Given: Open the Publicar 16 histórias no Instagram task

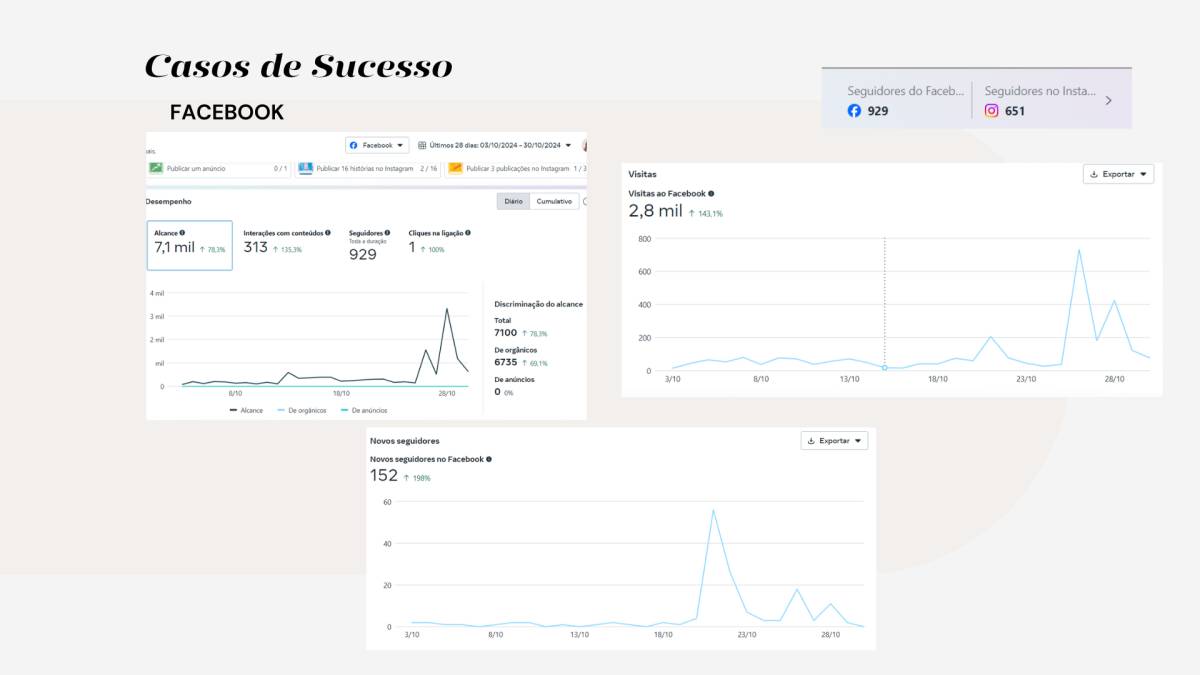Looking at the screenshot, I should pos(368,168).
